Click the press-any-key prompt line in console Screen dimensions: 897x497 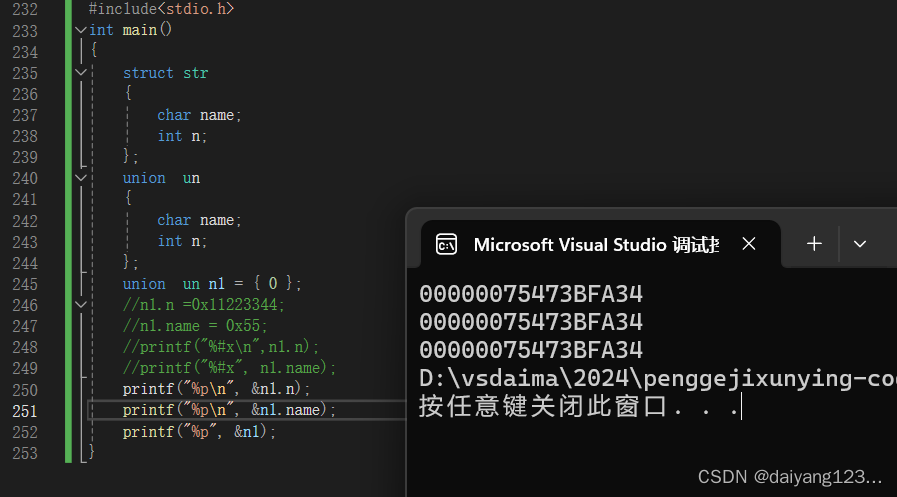tap(579, 407)
